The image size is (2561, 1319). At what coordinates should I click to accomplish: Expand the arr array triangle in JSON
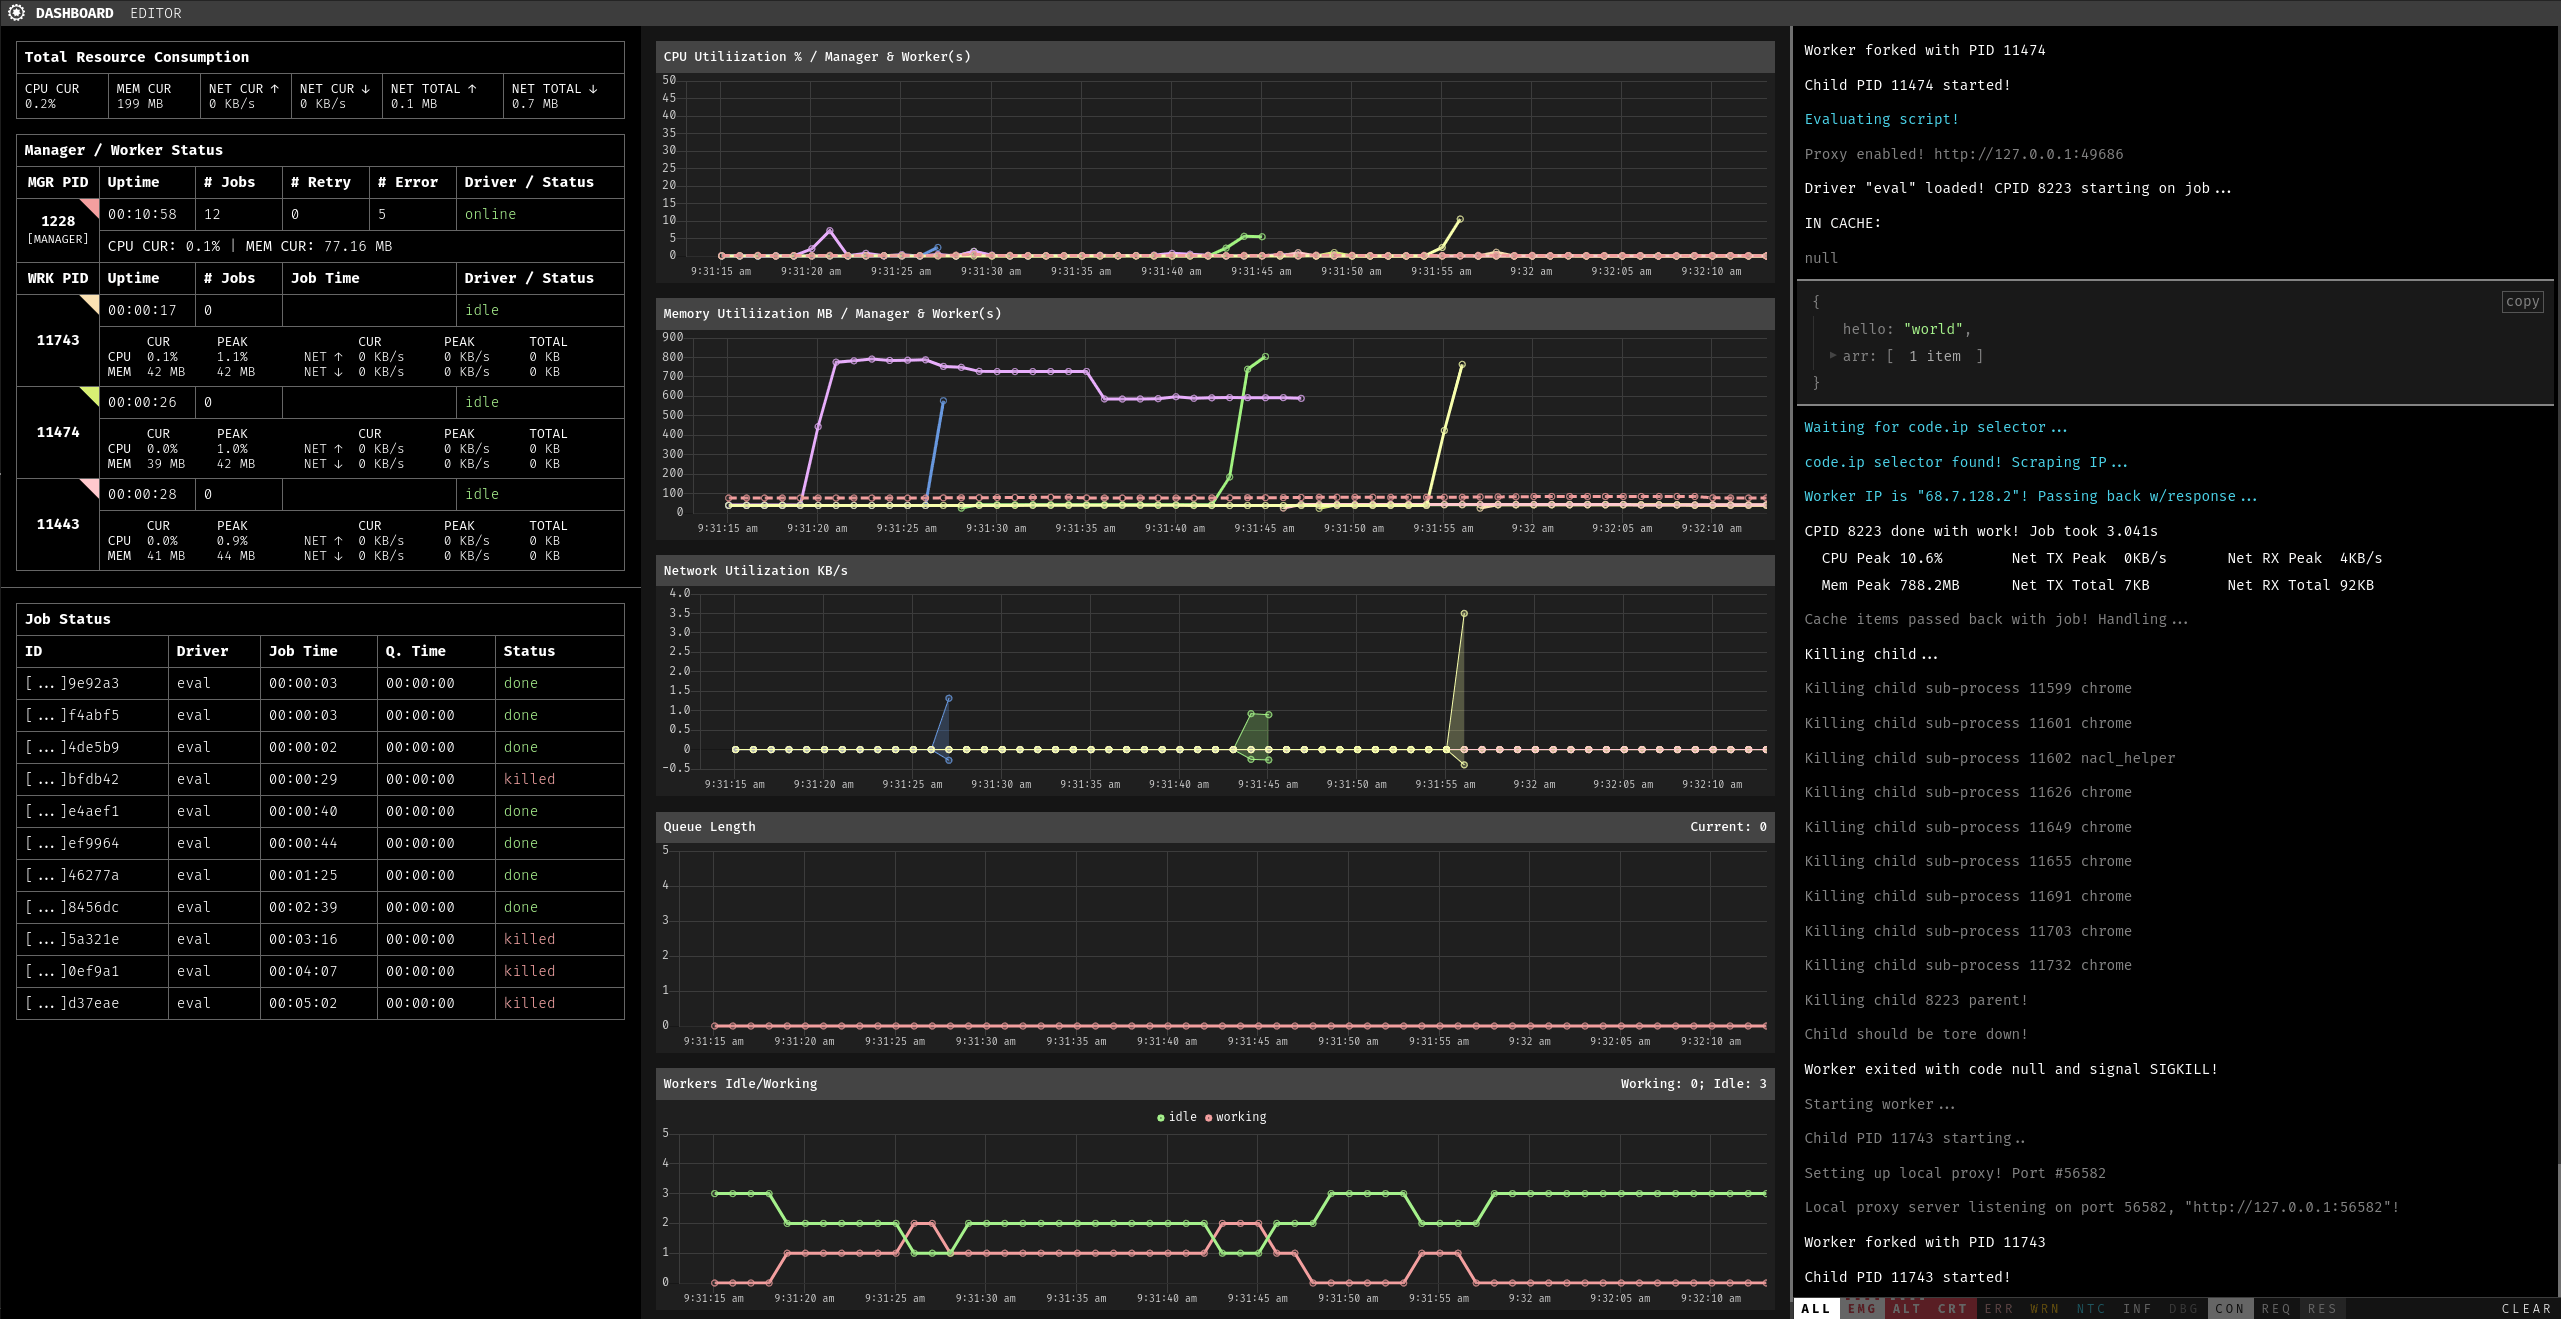(1833, 355)
